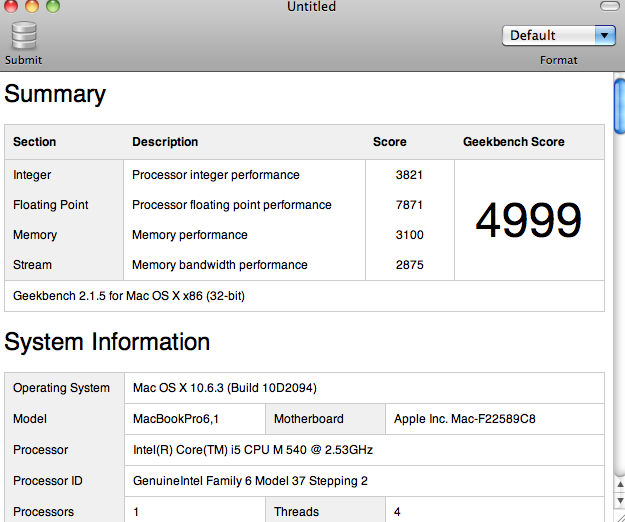Screen dimensions: 625x522
Task: Click the Motherboard label
Action: point(309,419)
